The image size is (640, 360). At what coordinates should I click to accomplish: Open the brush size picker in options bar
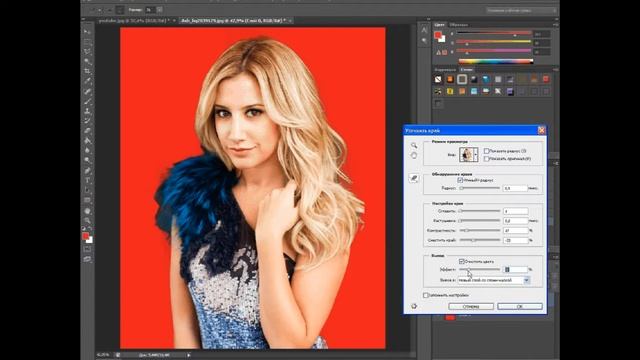point(159,10)
